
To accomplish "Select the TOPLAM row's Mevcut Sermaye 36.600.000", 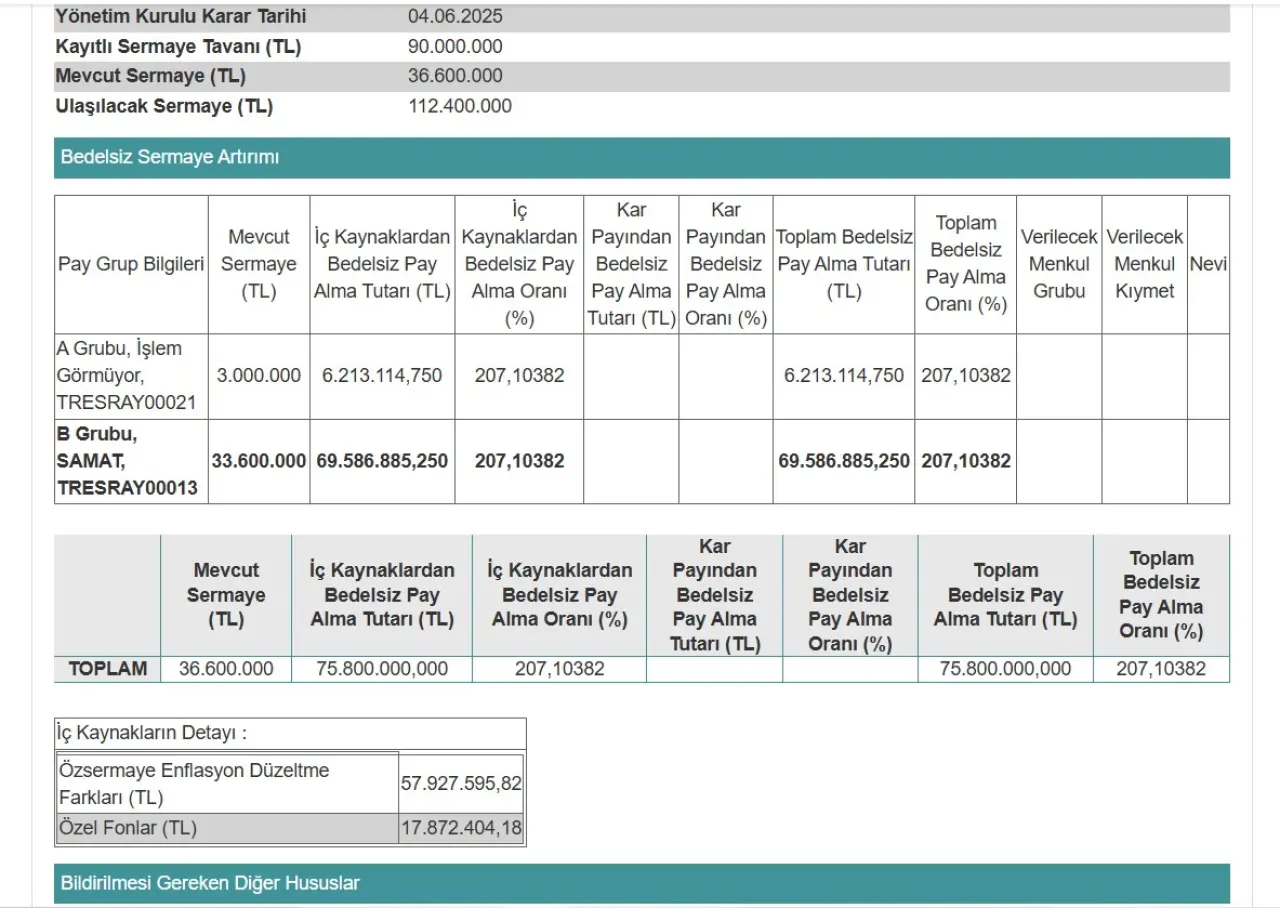I will tap(226, 669).
